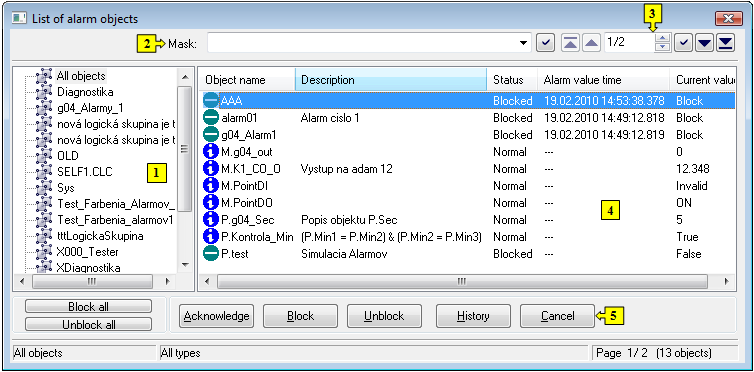This screenshot has width=754, height=372.
Task: Select OLD logical group
Action: click(67, 156)
